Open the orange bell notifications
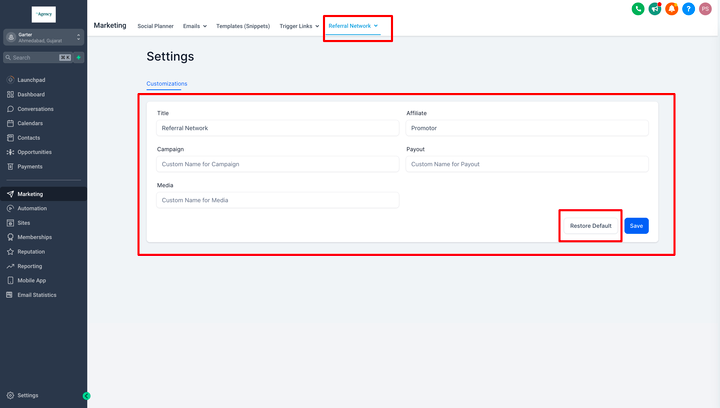The width and height of the screenshot is (720, 408). pos(671,9)
